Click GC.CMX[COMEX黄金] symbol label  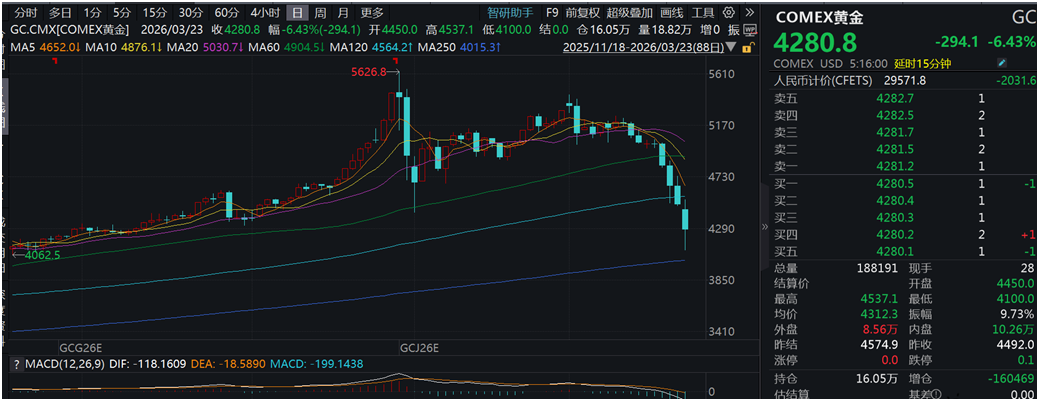68,30
